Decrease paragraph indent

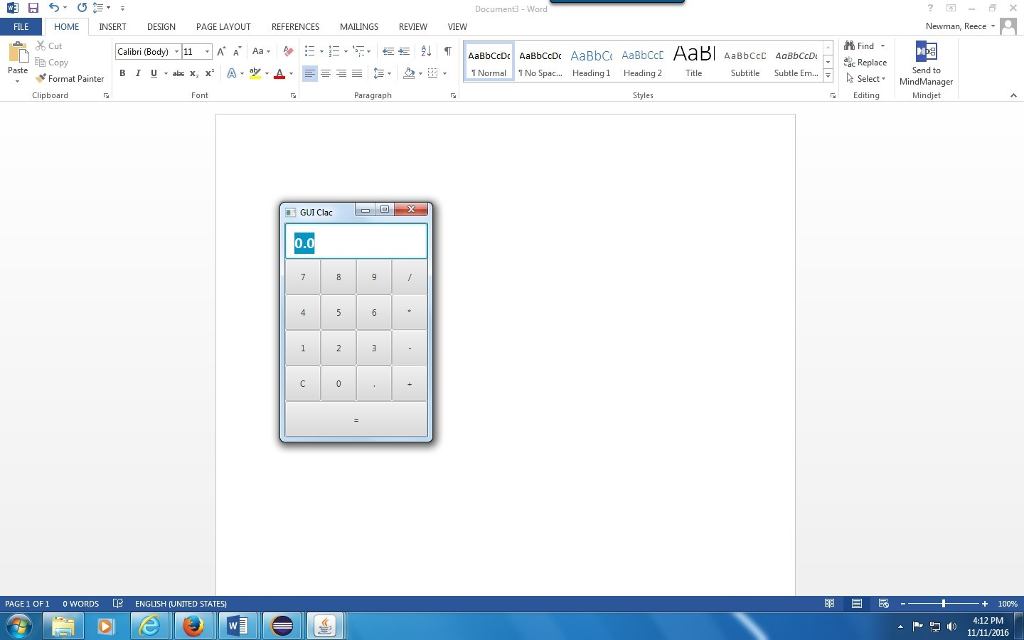(x=389, y=51)
